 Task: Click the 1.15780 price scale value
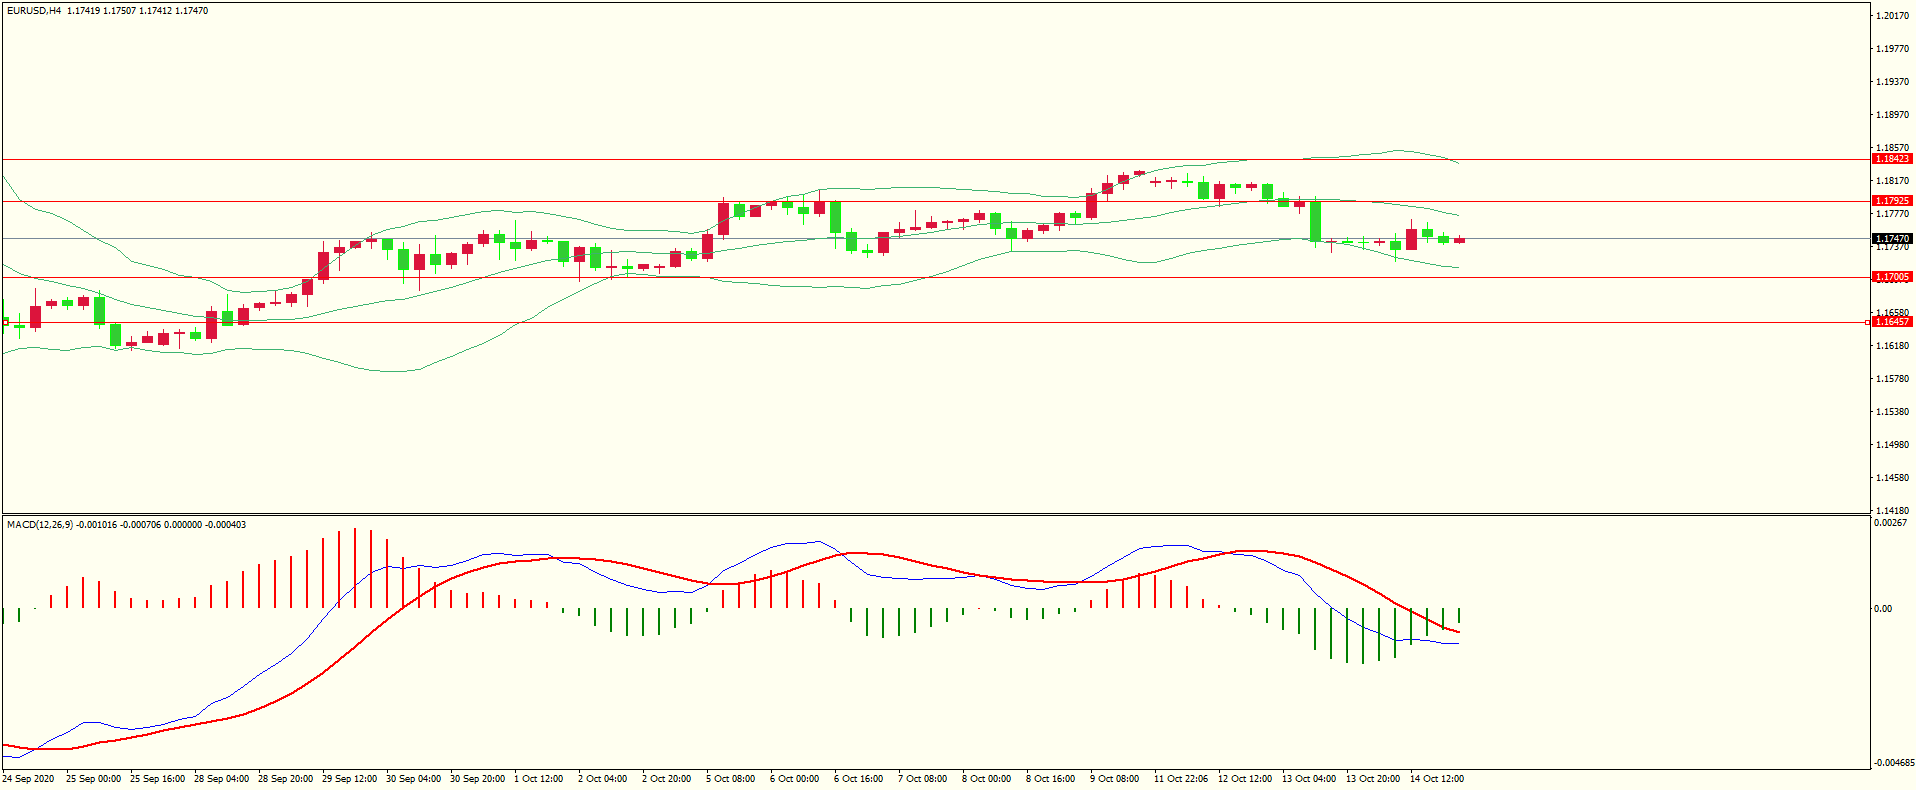1892,379
